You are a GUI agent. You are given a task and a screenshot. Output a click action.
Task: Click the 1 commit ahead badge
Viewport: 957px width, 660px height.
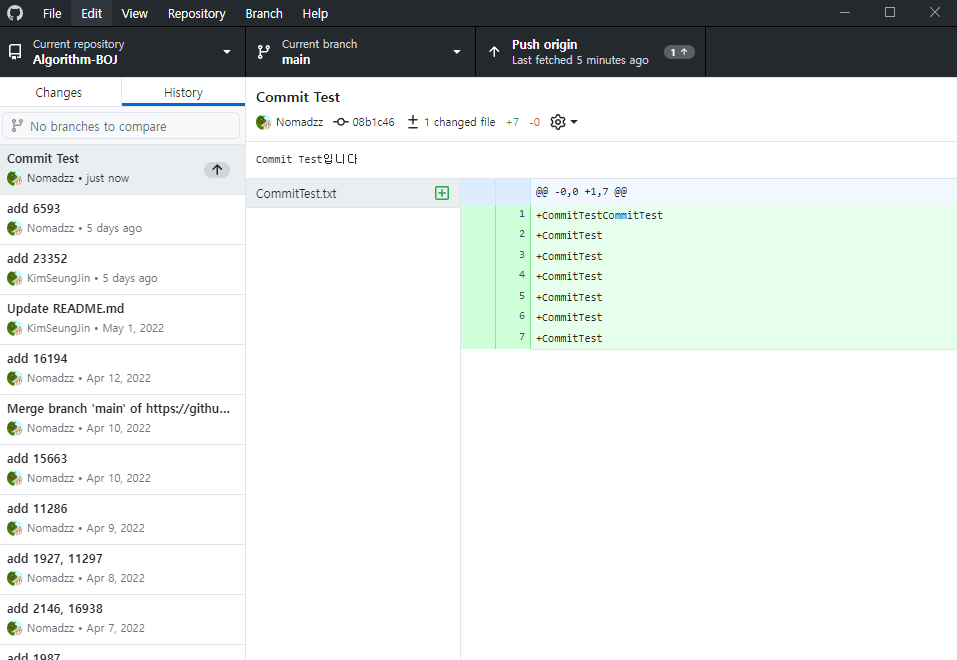[679, 52]
